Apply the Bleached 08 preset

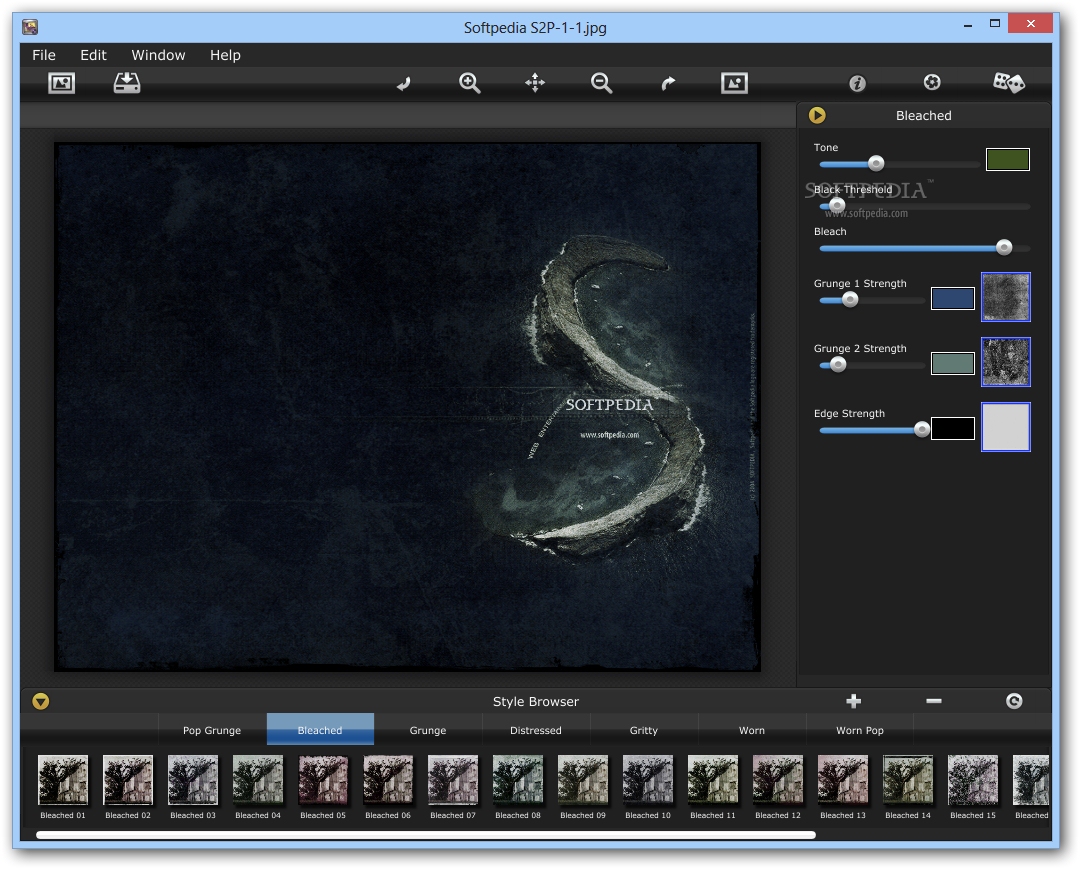coord(518,780)
